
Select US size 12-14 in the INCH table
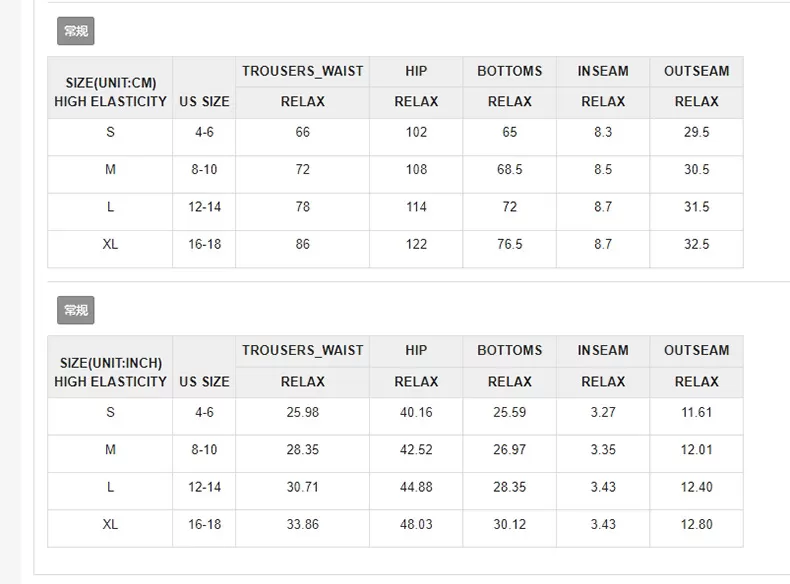pyautogui.click(x=204, y=487)
